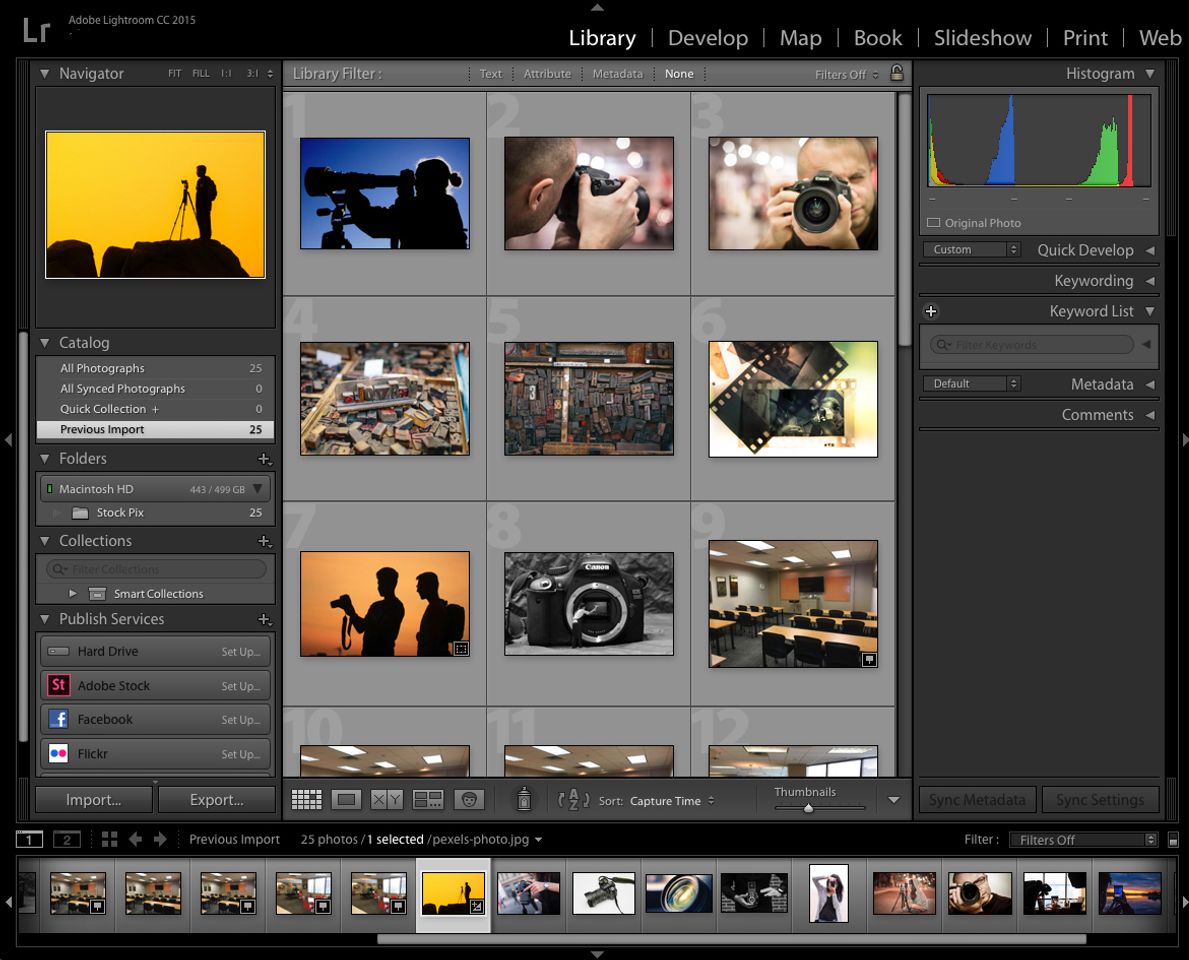Screen dimensions: 1189x960
Task: Toggle the filter switch at filmstrip right
Action: click(1173, 840)
